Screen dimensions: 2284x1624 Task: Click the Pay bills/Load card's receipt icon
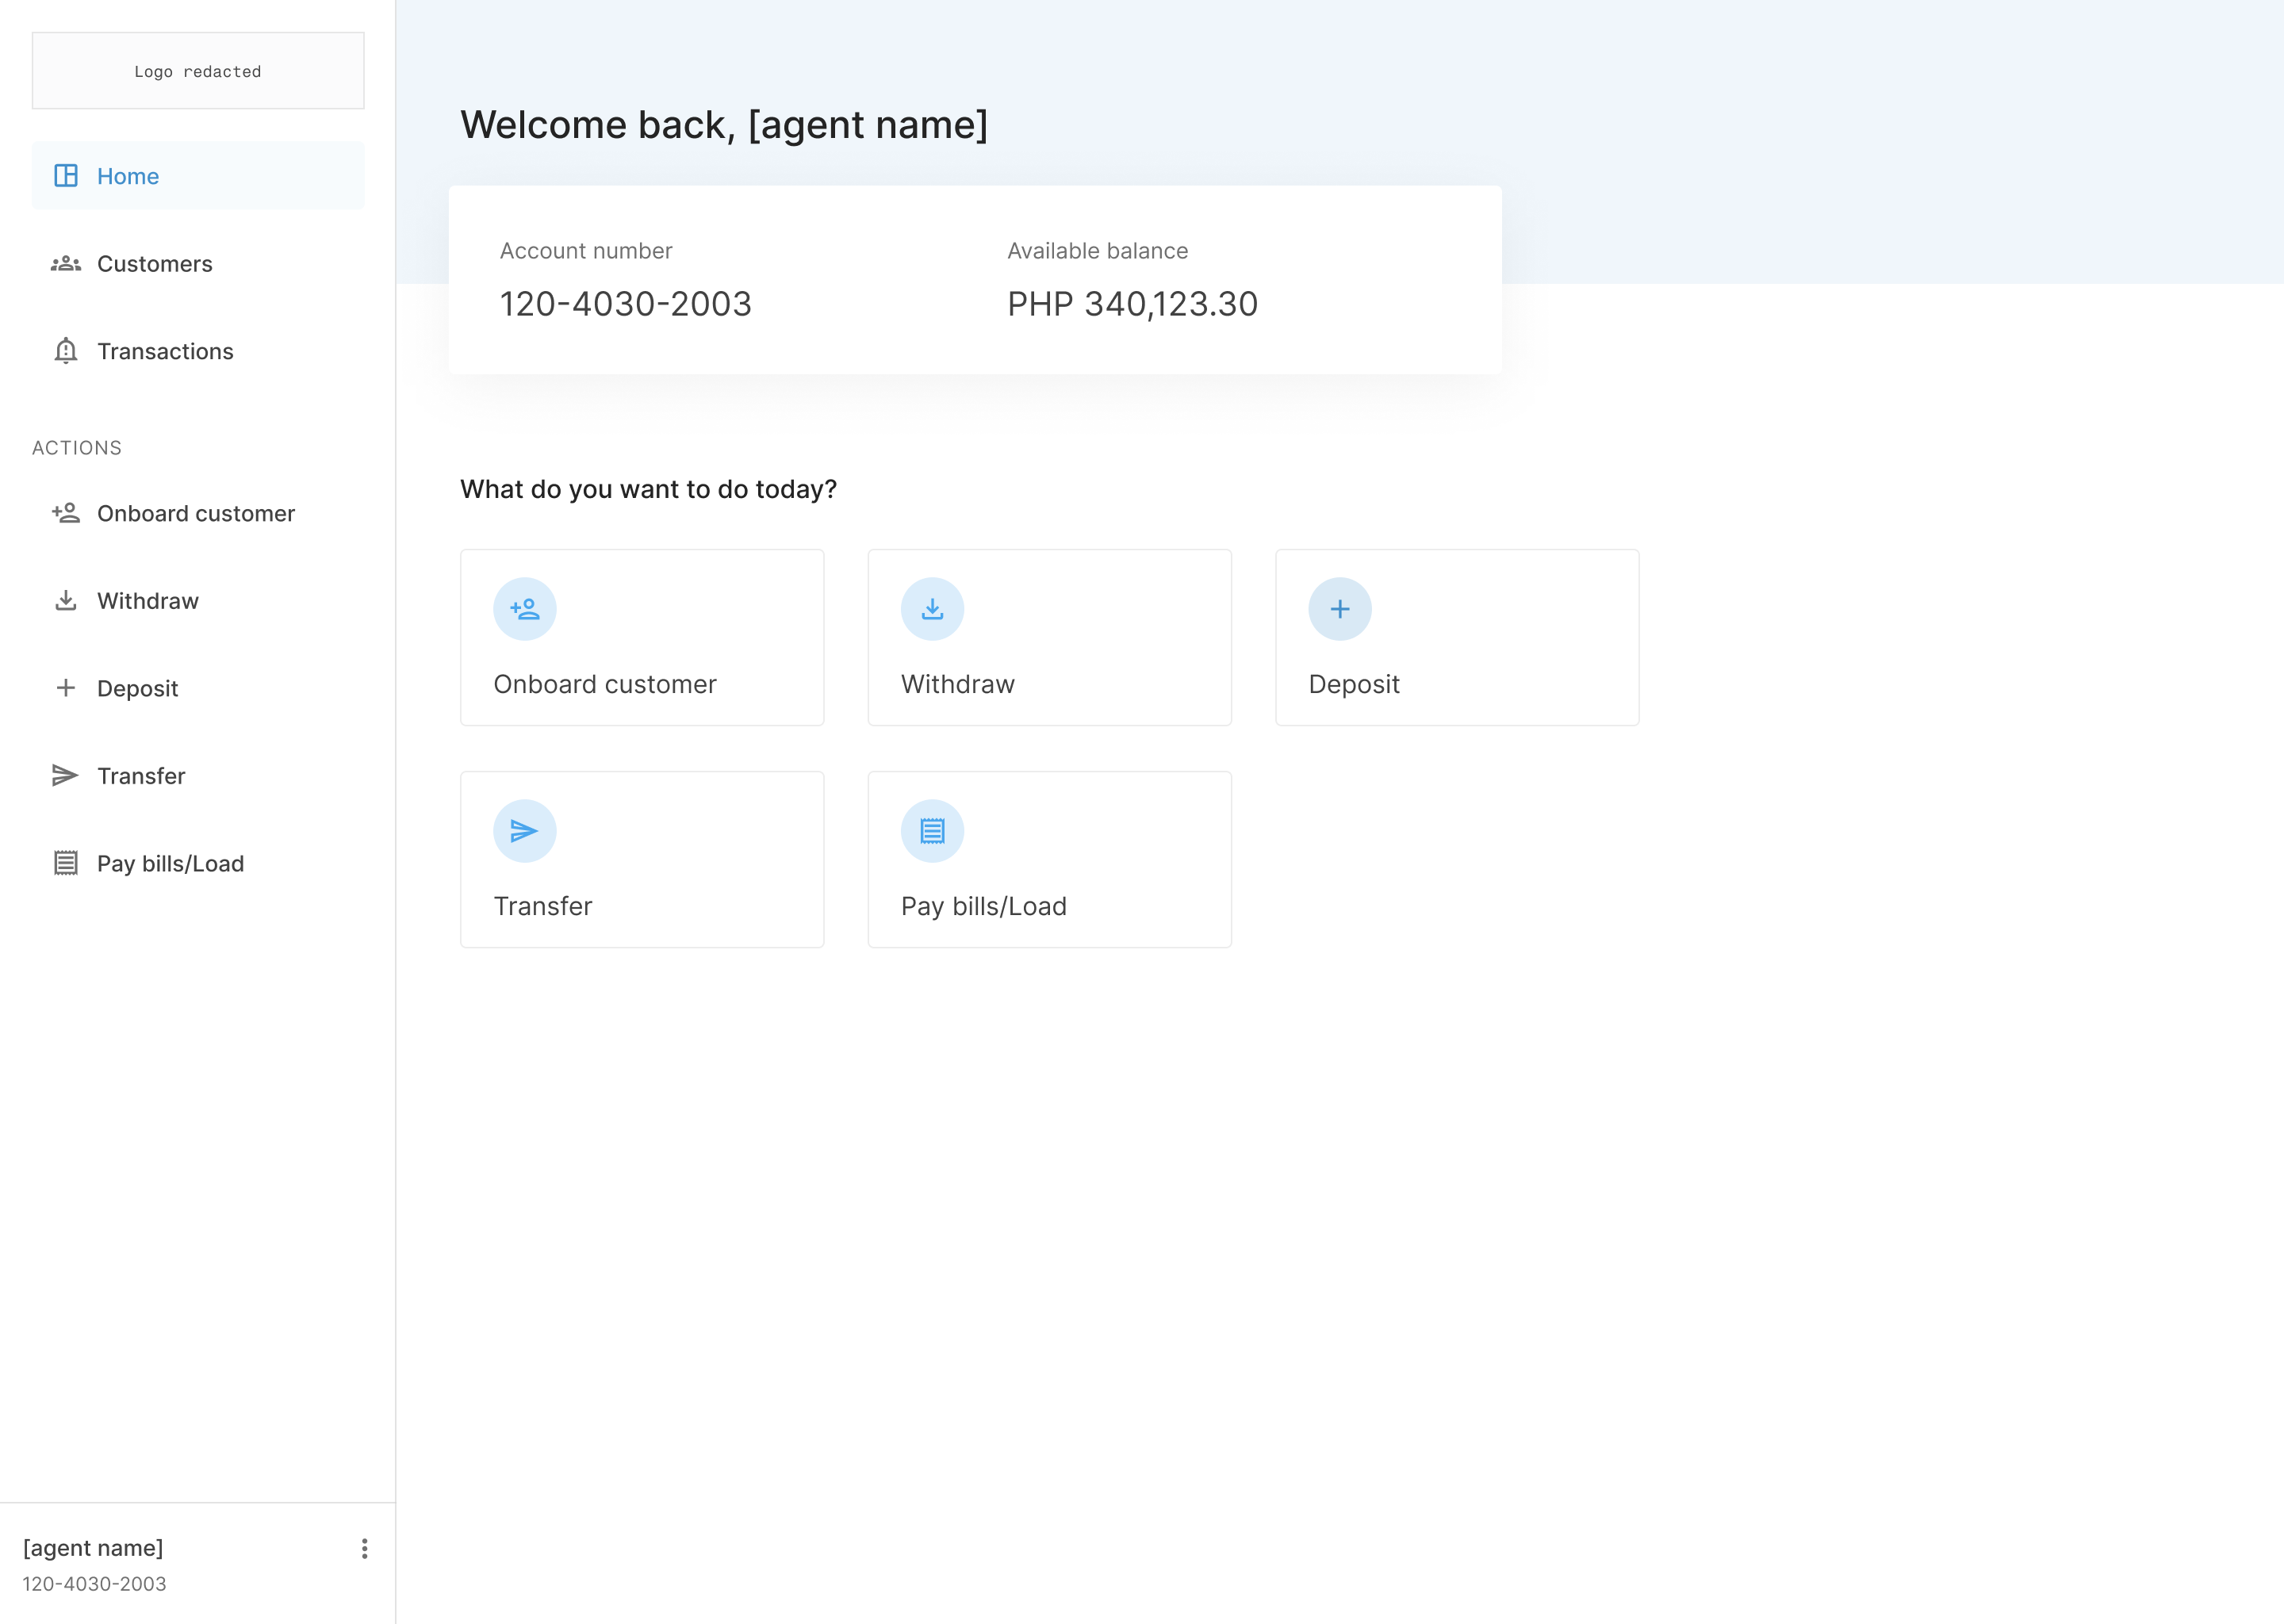tap(932, 831)
